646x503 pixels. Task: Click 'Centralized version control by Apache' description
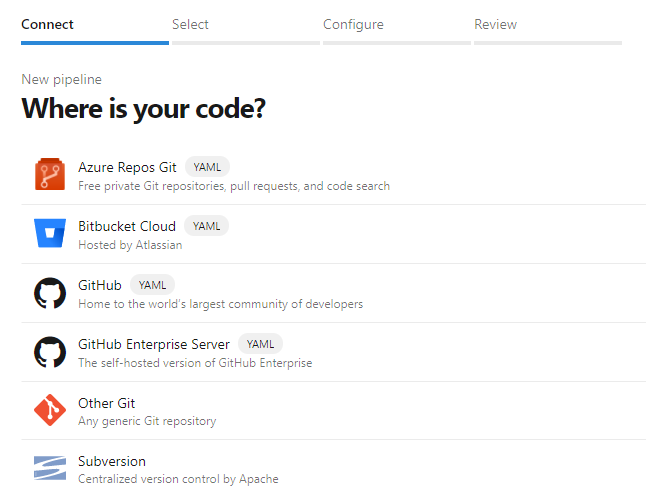(178, 479)
